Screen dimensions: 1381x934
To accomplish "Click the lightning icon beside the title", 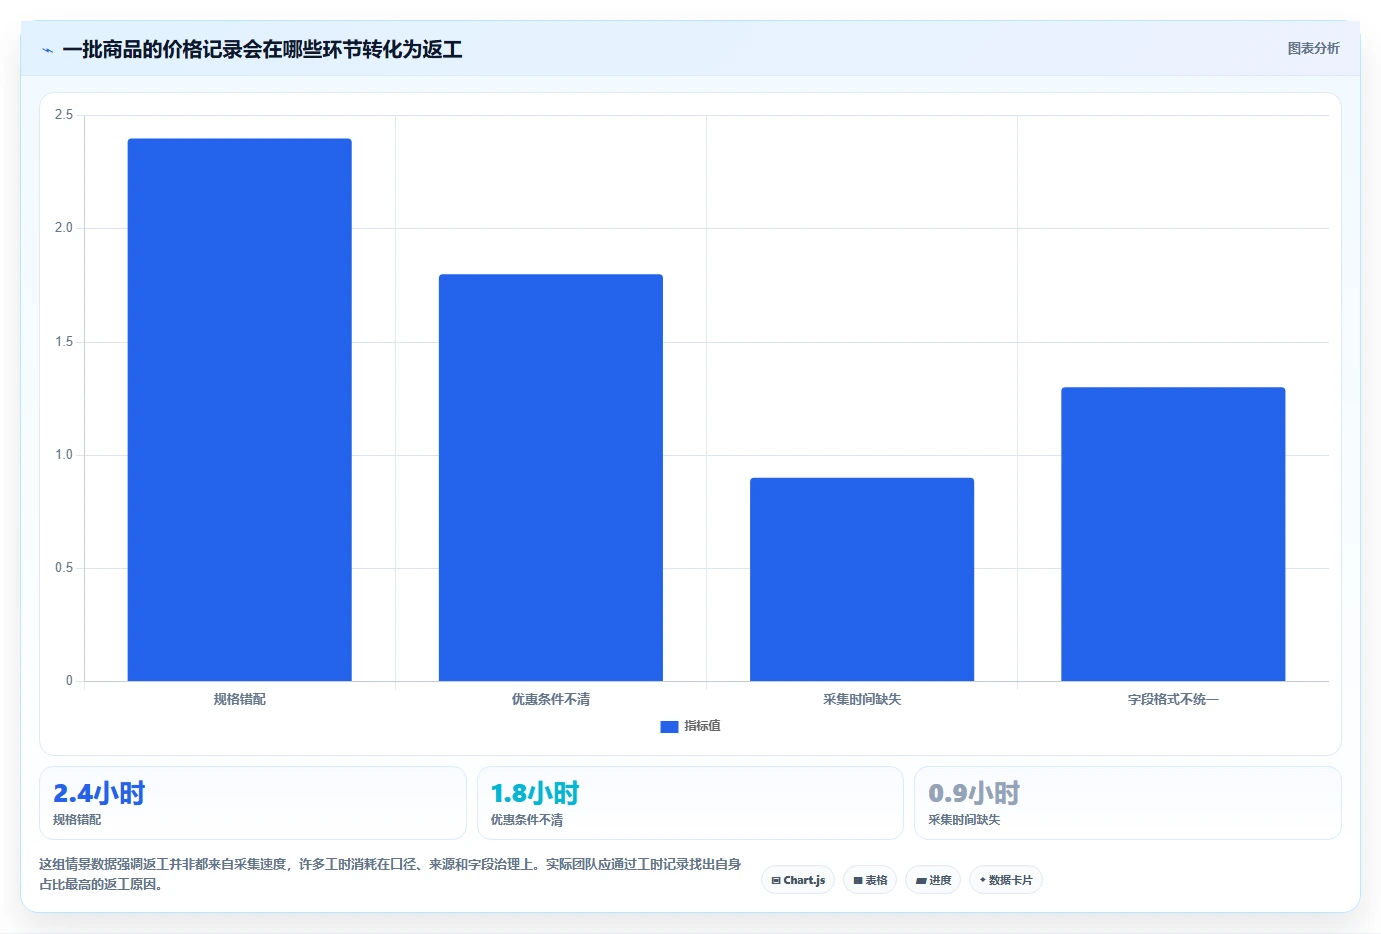I will click(47, 50).
